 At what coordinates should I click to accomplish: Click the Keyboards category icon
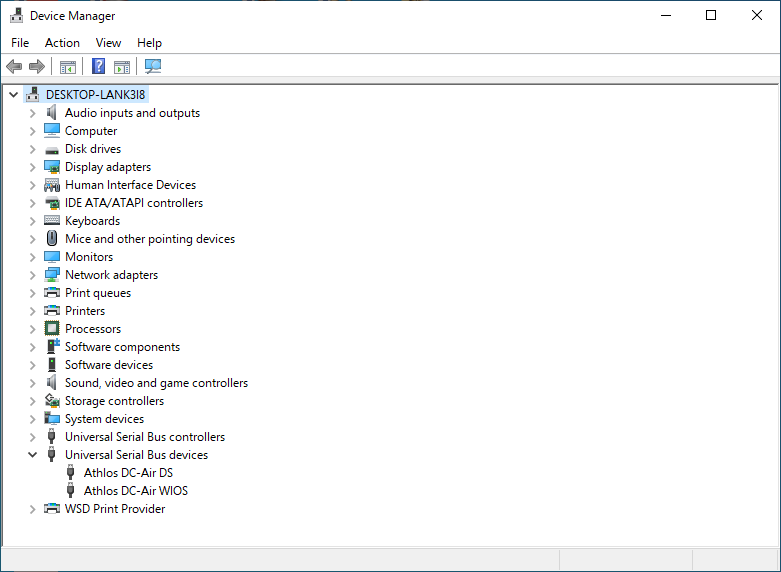[x=52, y=221]
